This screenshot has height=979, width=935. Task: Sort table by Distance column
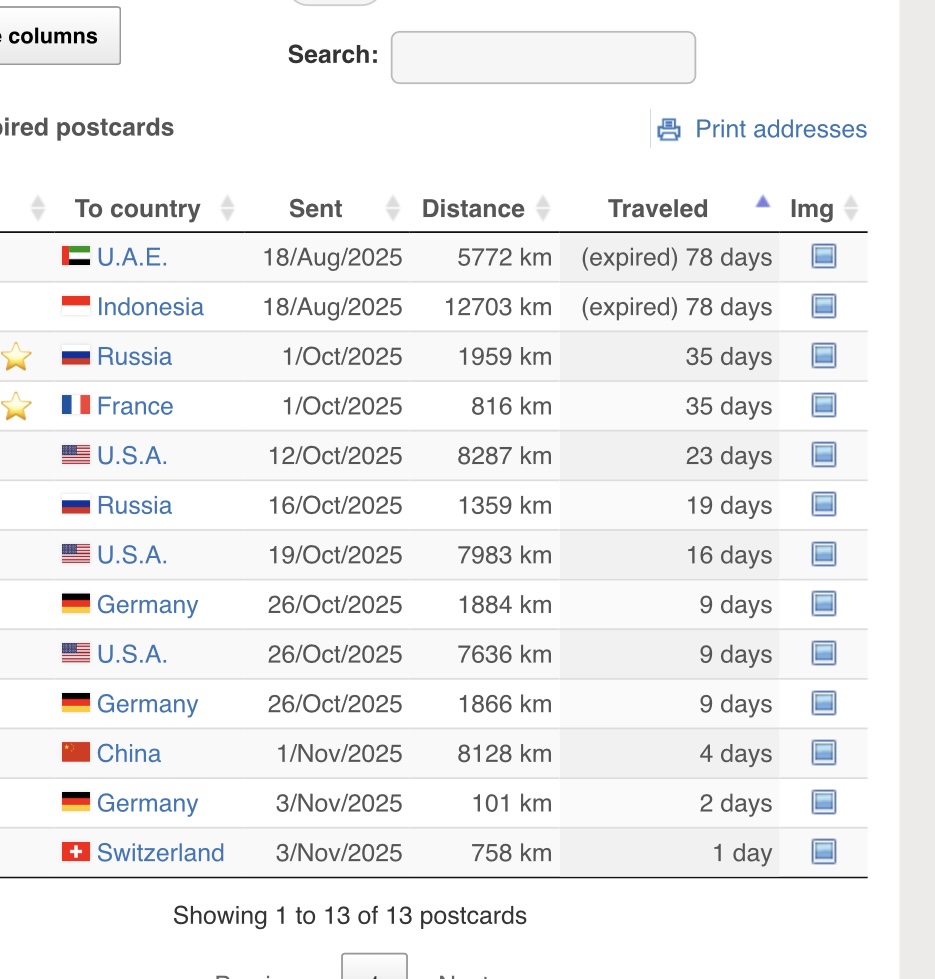(473, 209)
